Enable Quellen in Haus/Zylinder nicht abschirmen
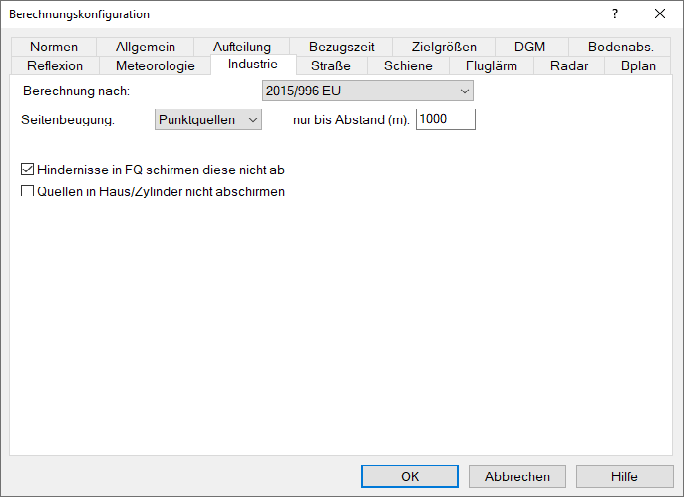This screenshot has height=497, width=684. click(x=27, y=191)
